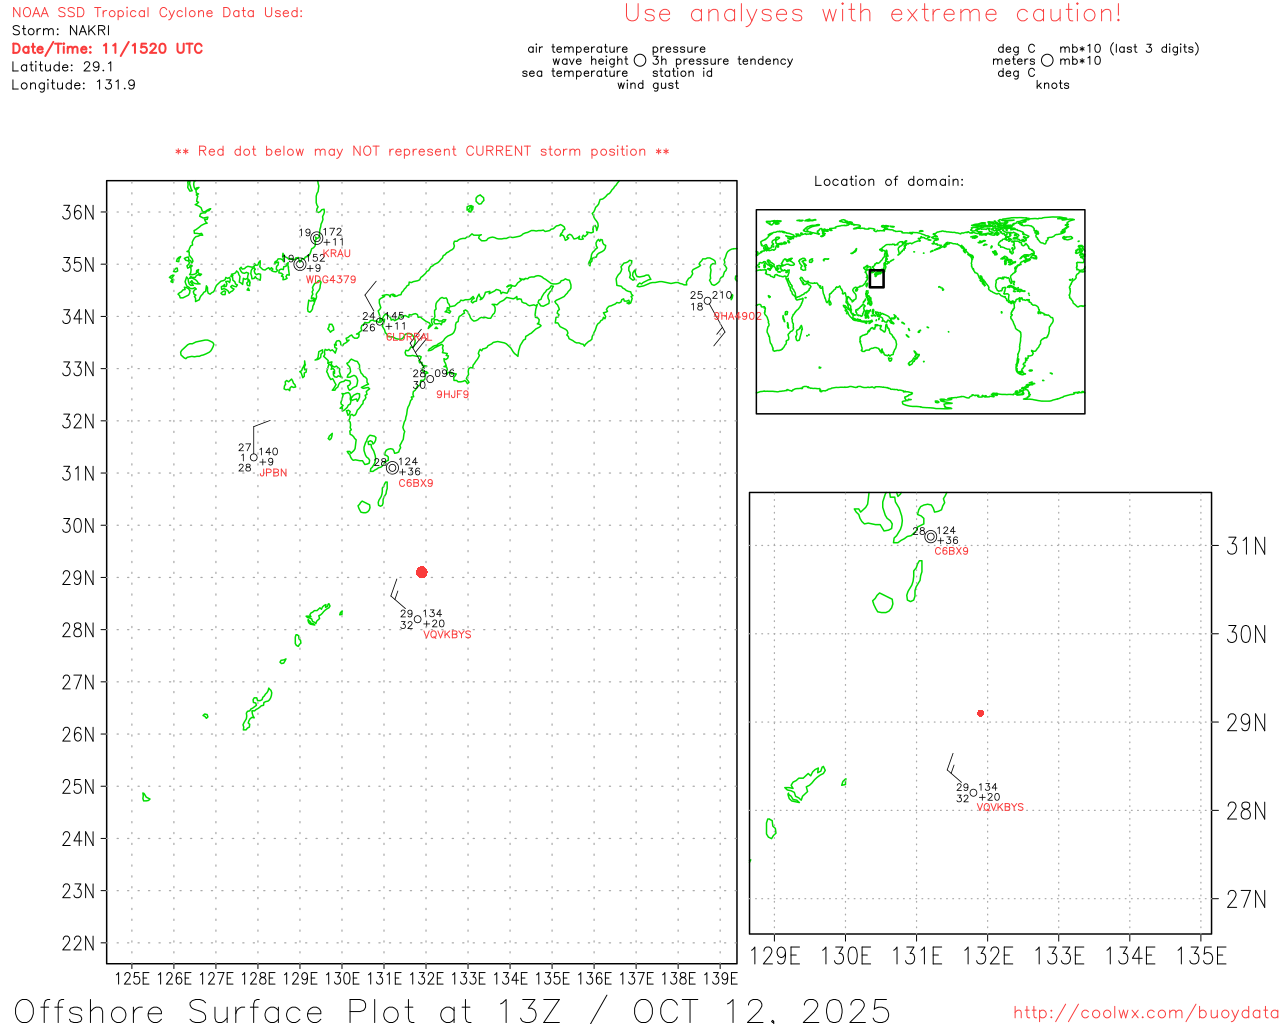Click station label 9HA4902 at the map's east edge
The image size is (1280, 1024).
tap(737, 316)
